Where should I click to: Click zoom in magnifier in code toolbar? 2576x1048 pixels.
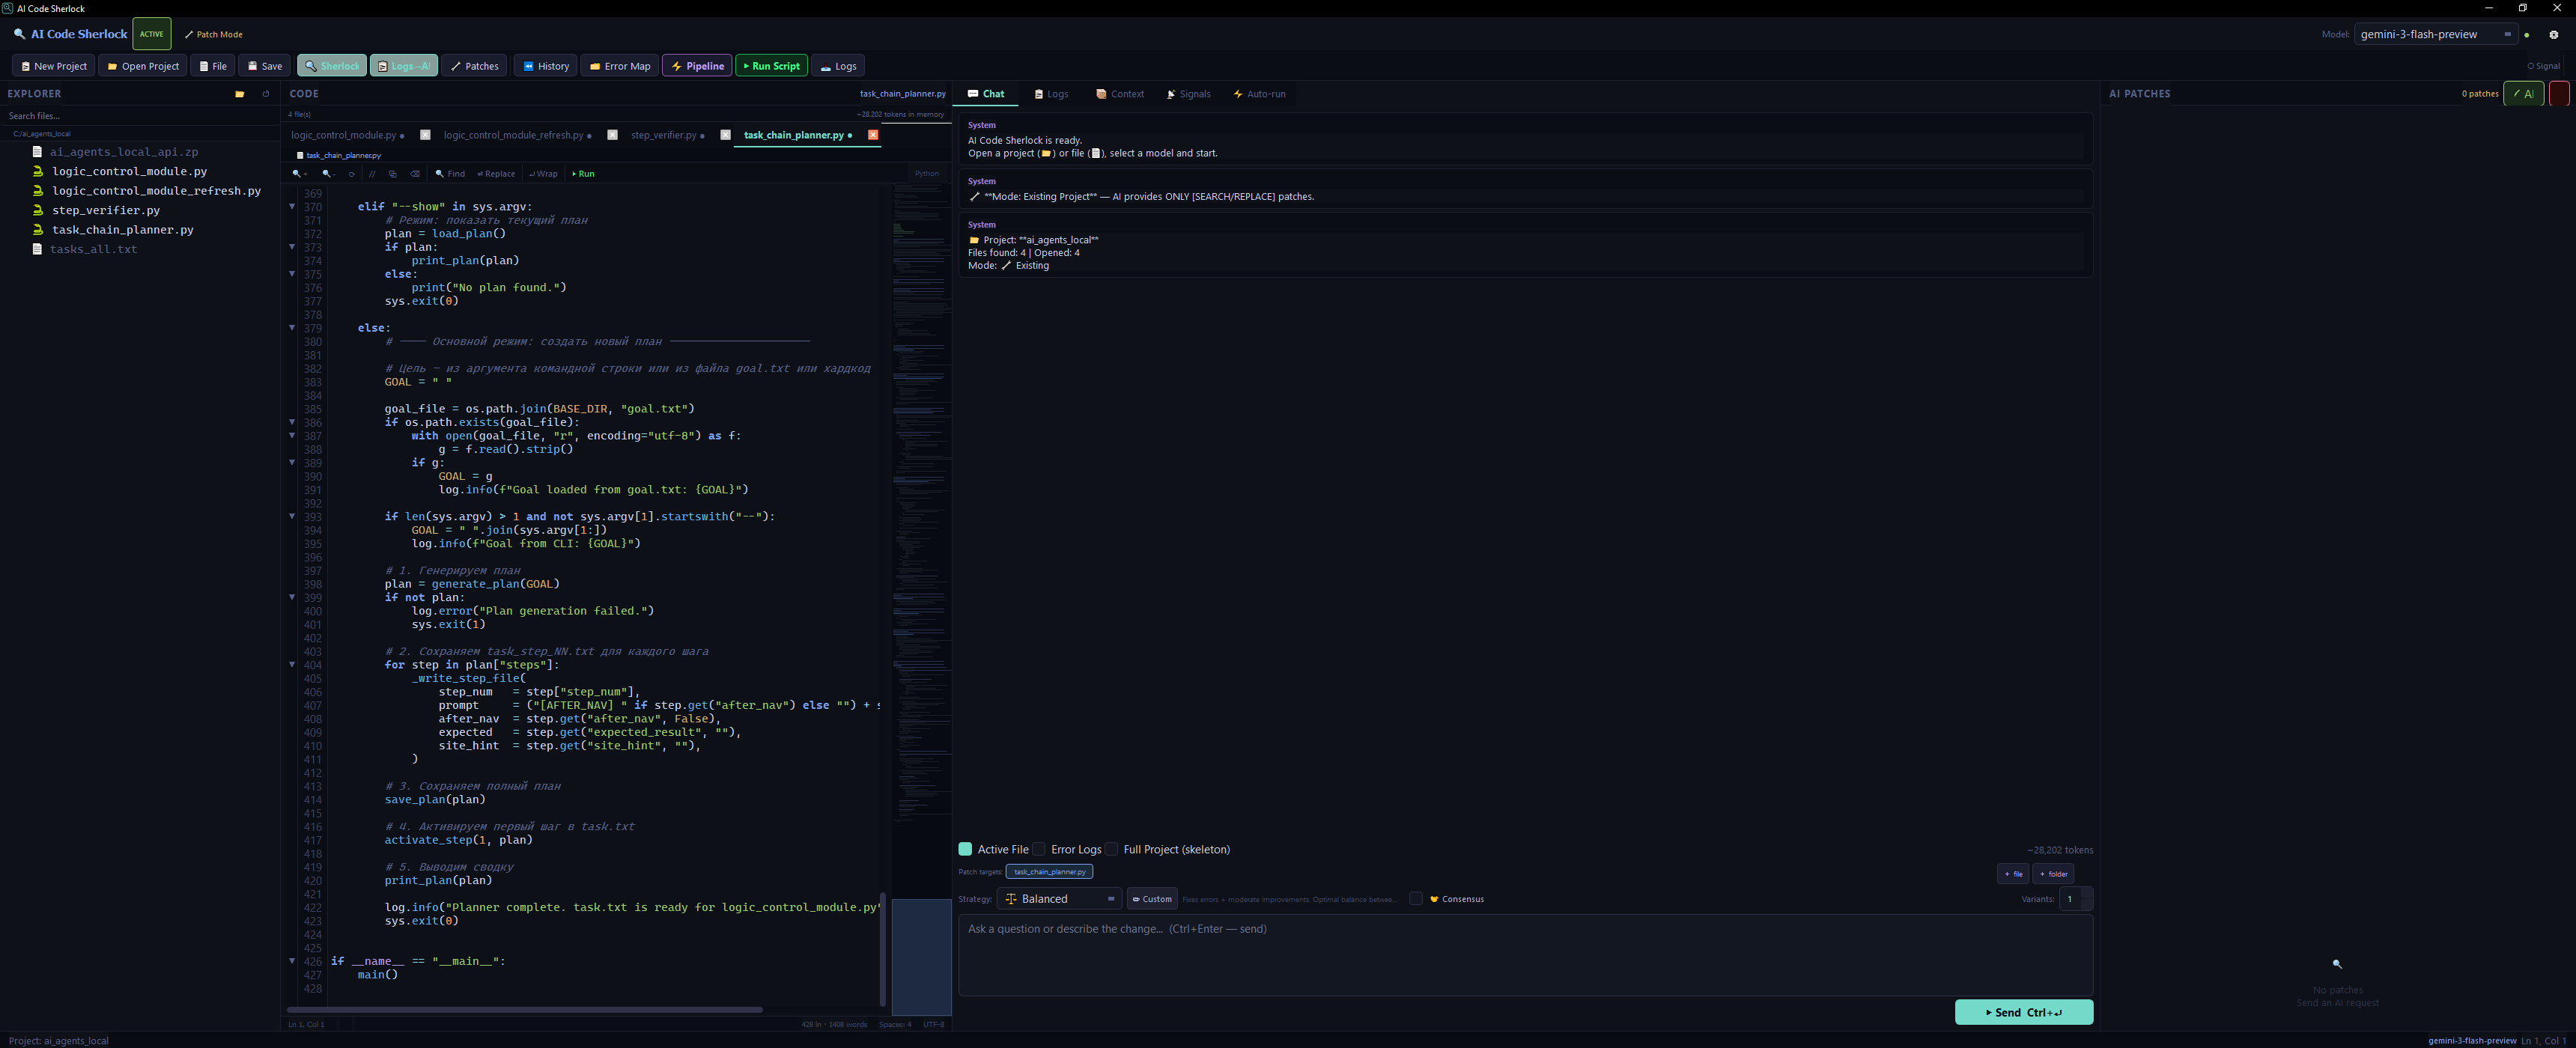(x=299, y=174)
